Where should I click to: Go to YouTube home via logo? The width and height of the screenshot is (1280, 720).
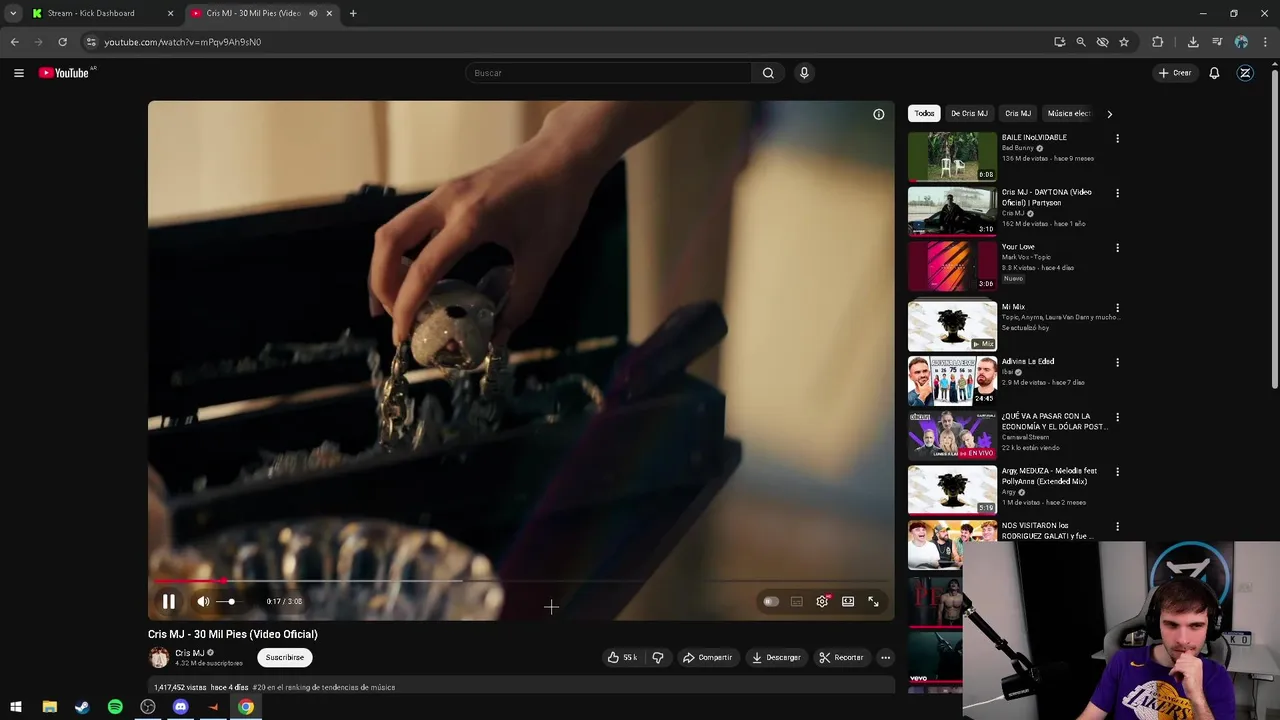(64, 73)
